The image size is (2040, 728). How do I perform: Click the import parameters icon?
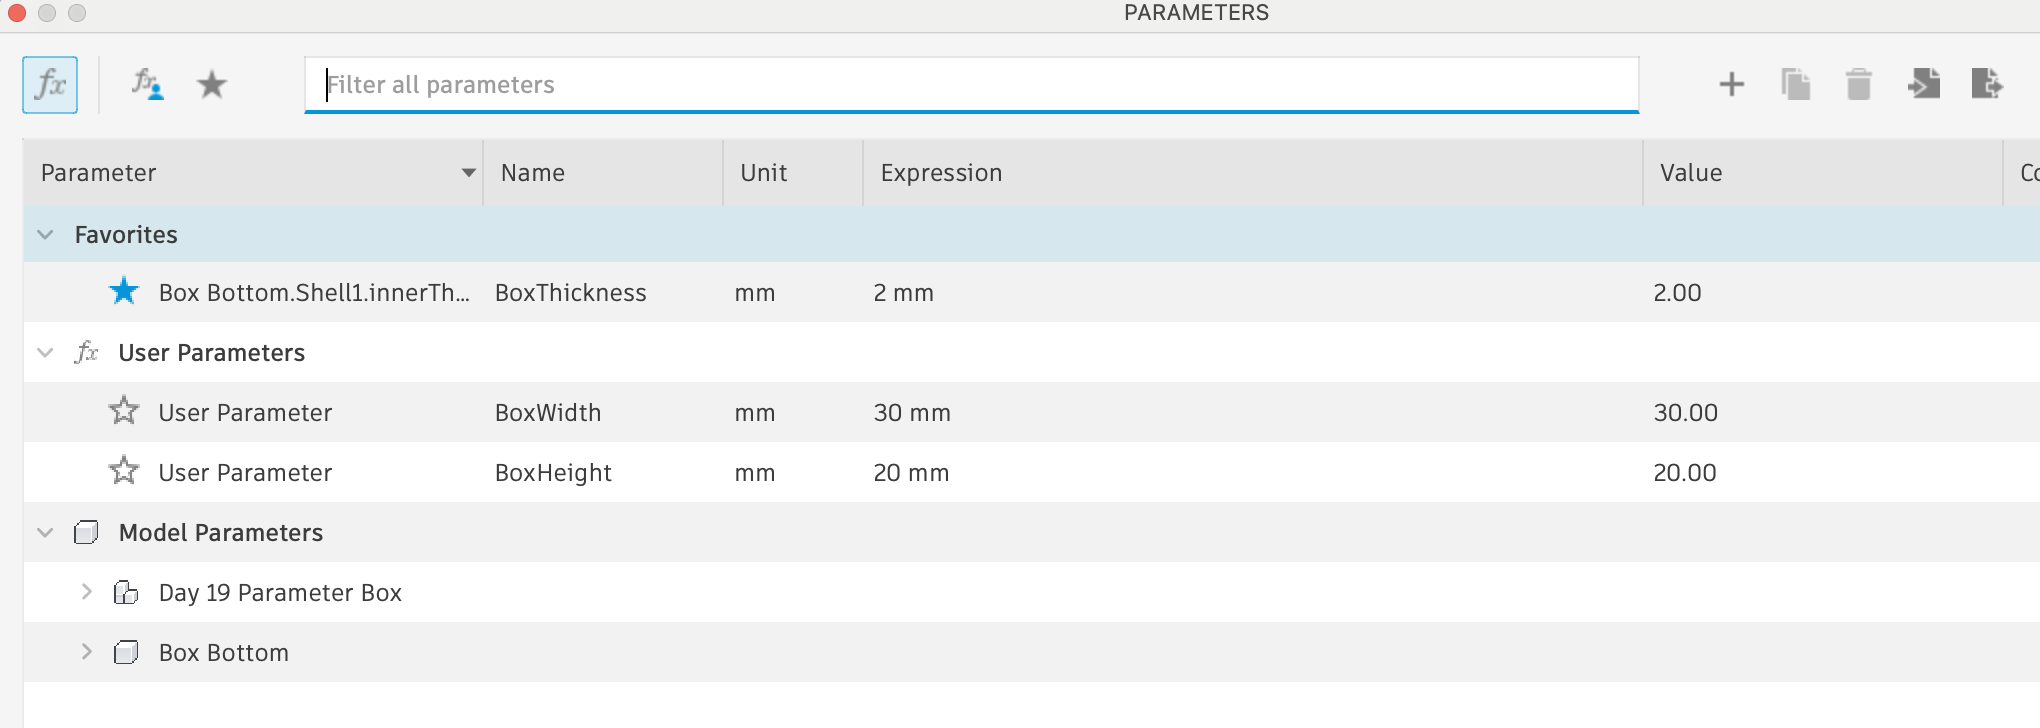pos(1923,85)
